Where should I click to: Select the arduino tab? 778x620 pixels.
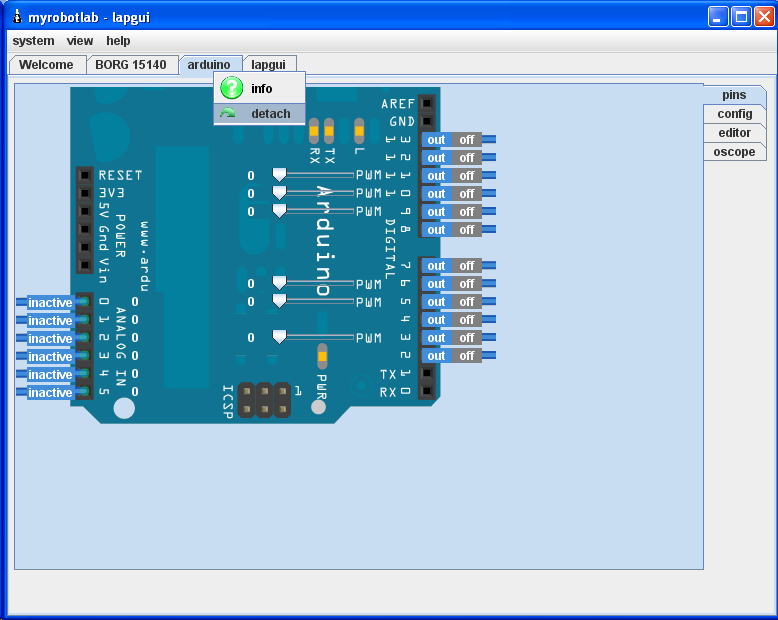209,64
